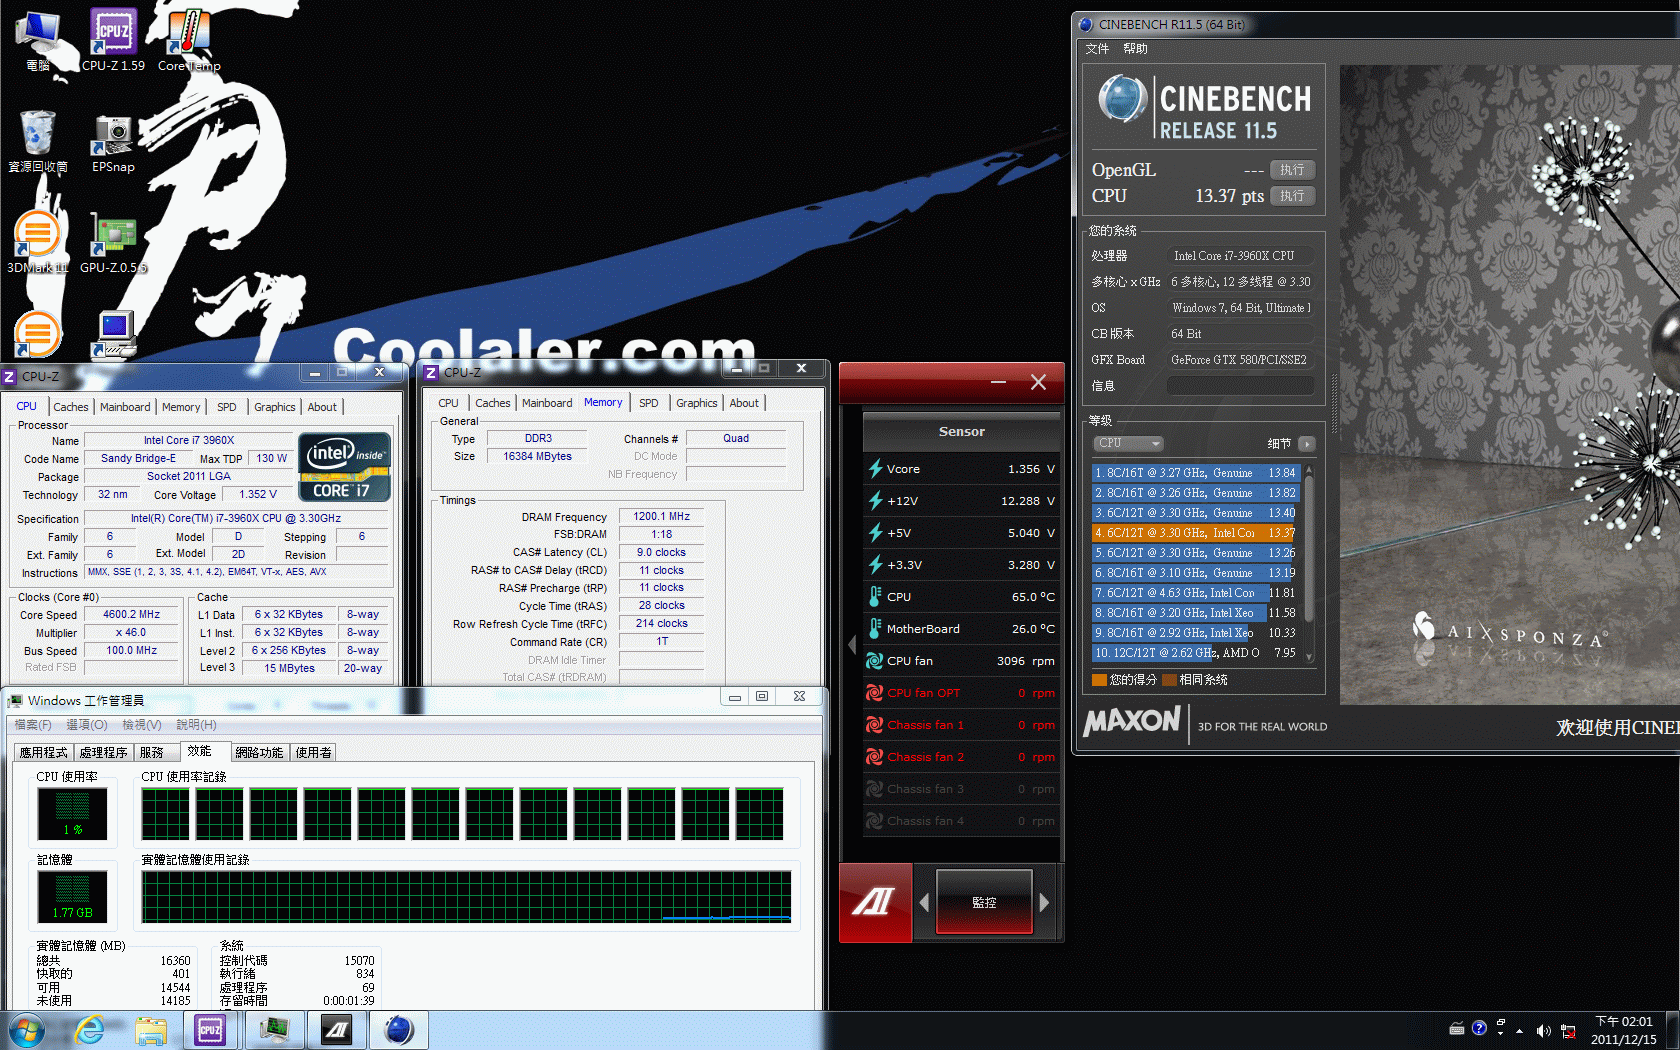Open the taskbar clock and date
The image size is (1680, 1050).
coord(1623,1030)
